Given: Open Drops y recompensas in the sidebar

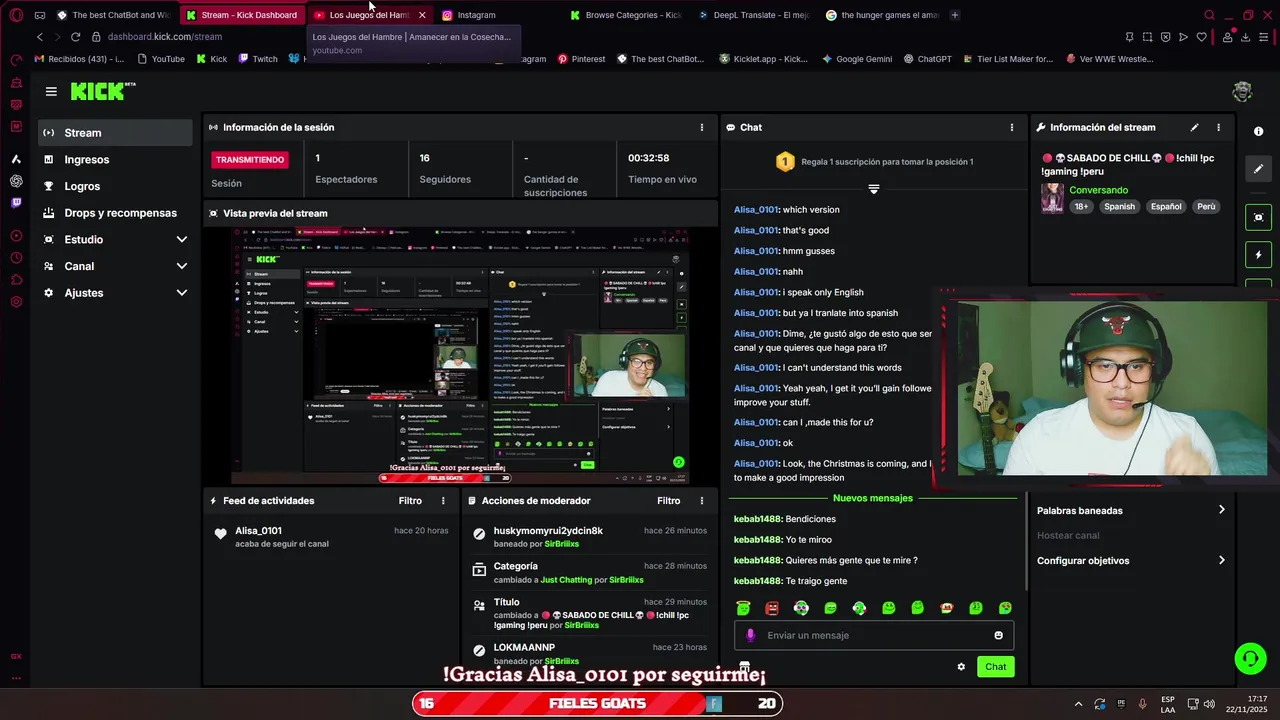Looking at the screenshot, I should [115, 213].
